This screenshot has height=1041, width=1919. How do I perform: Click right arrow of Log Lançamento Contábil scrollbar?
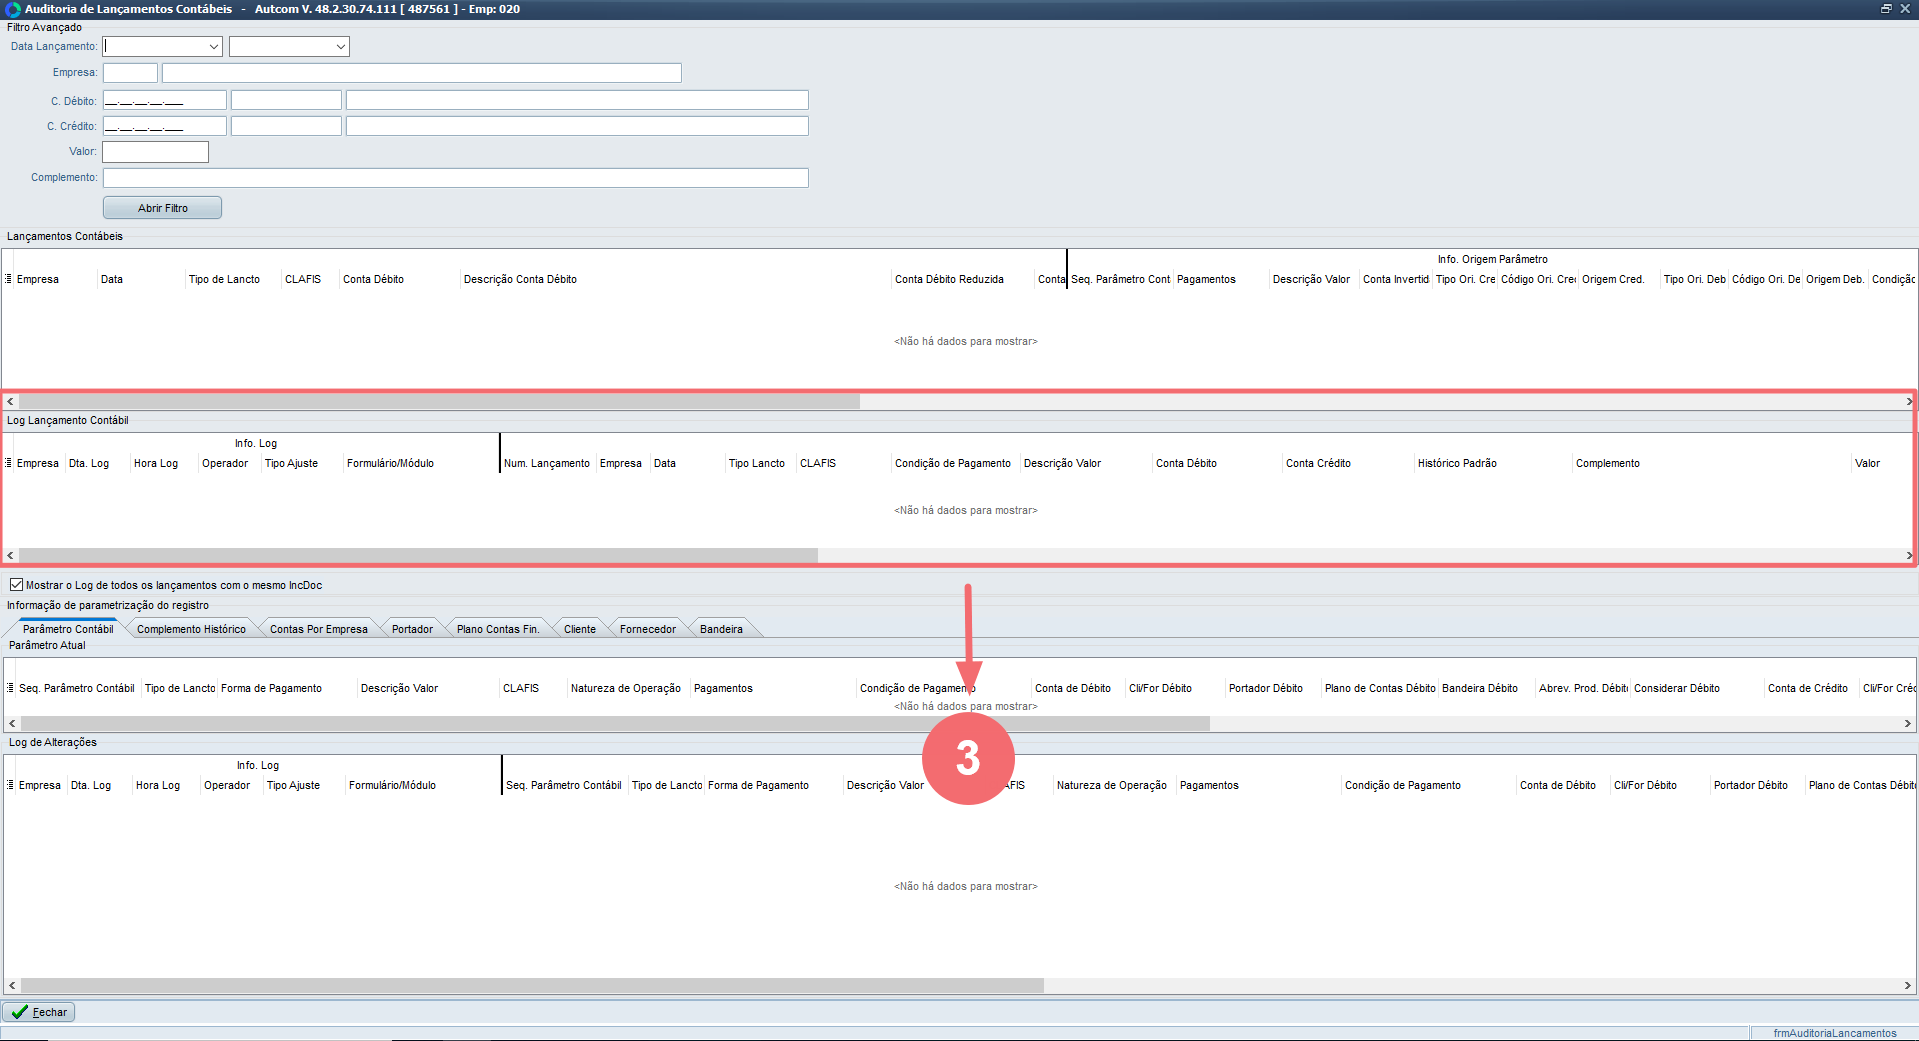(1908, 555)
